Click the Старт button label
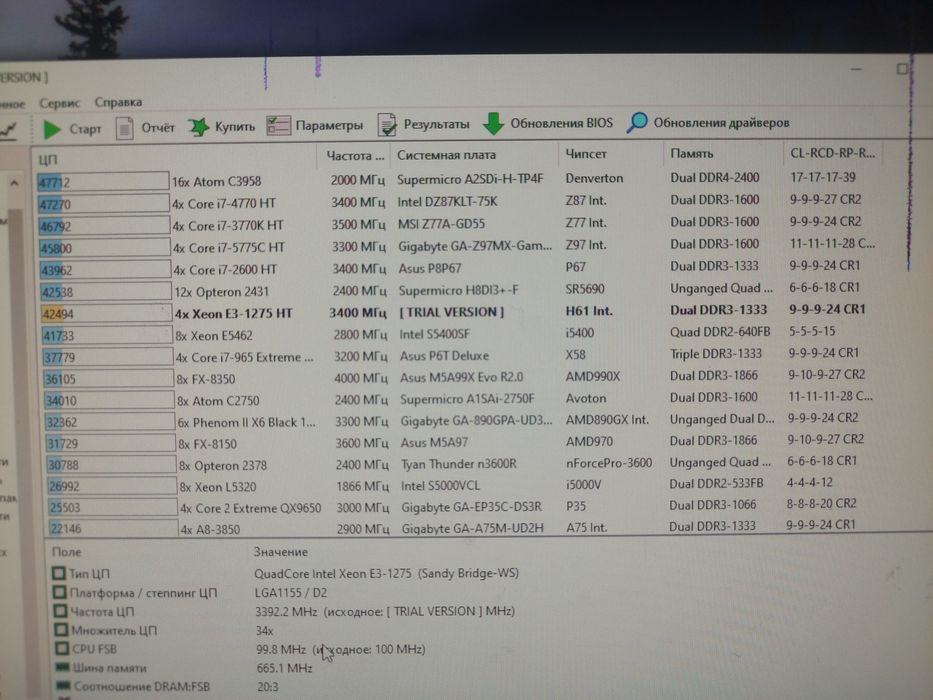Image resolution: width=933 pixels, height=700 pixels. pos(85,129)
